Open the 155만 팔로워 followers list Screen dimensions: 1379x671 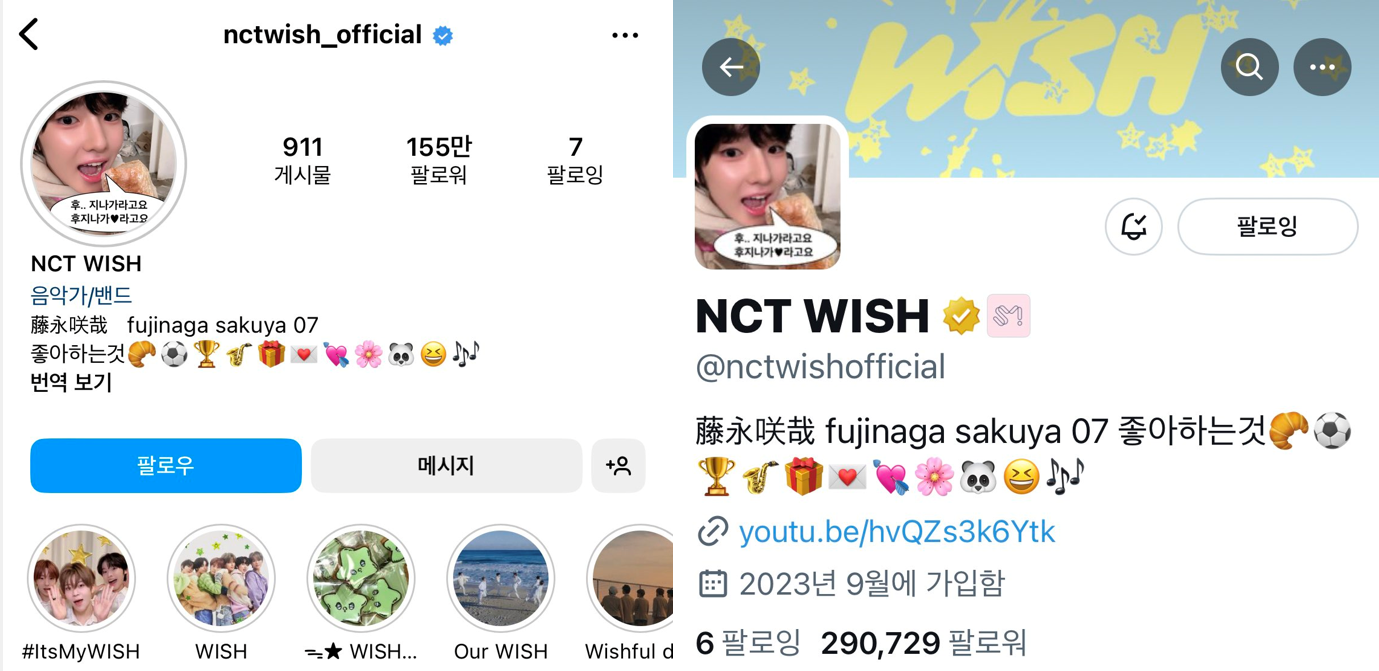click(439, 160)
